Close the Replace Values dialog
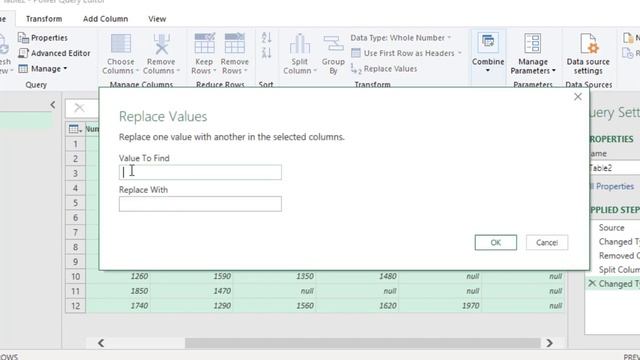 pos(578,97)
